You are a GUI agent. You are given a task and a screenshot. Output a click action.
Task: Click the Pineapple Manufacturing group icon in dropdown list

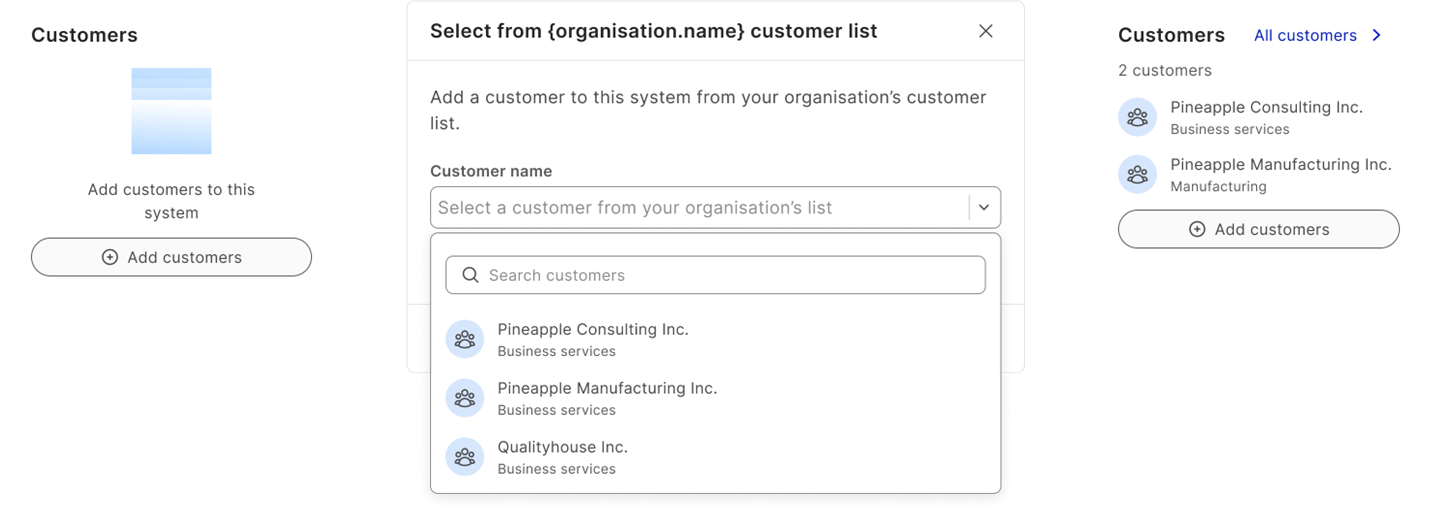click(464, 398)
